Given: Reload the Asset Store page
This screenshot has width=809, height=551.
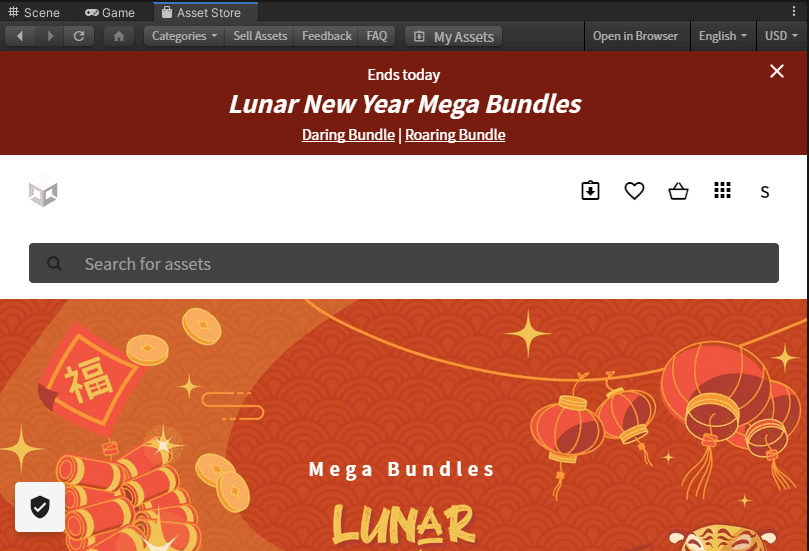Looking at the screenshot, I should tap(79, 36).
